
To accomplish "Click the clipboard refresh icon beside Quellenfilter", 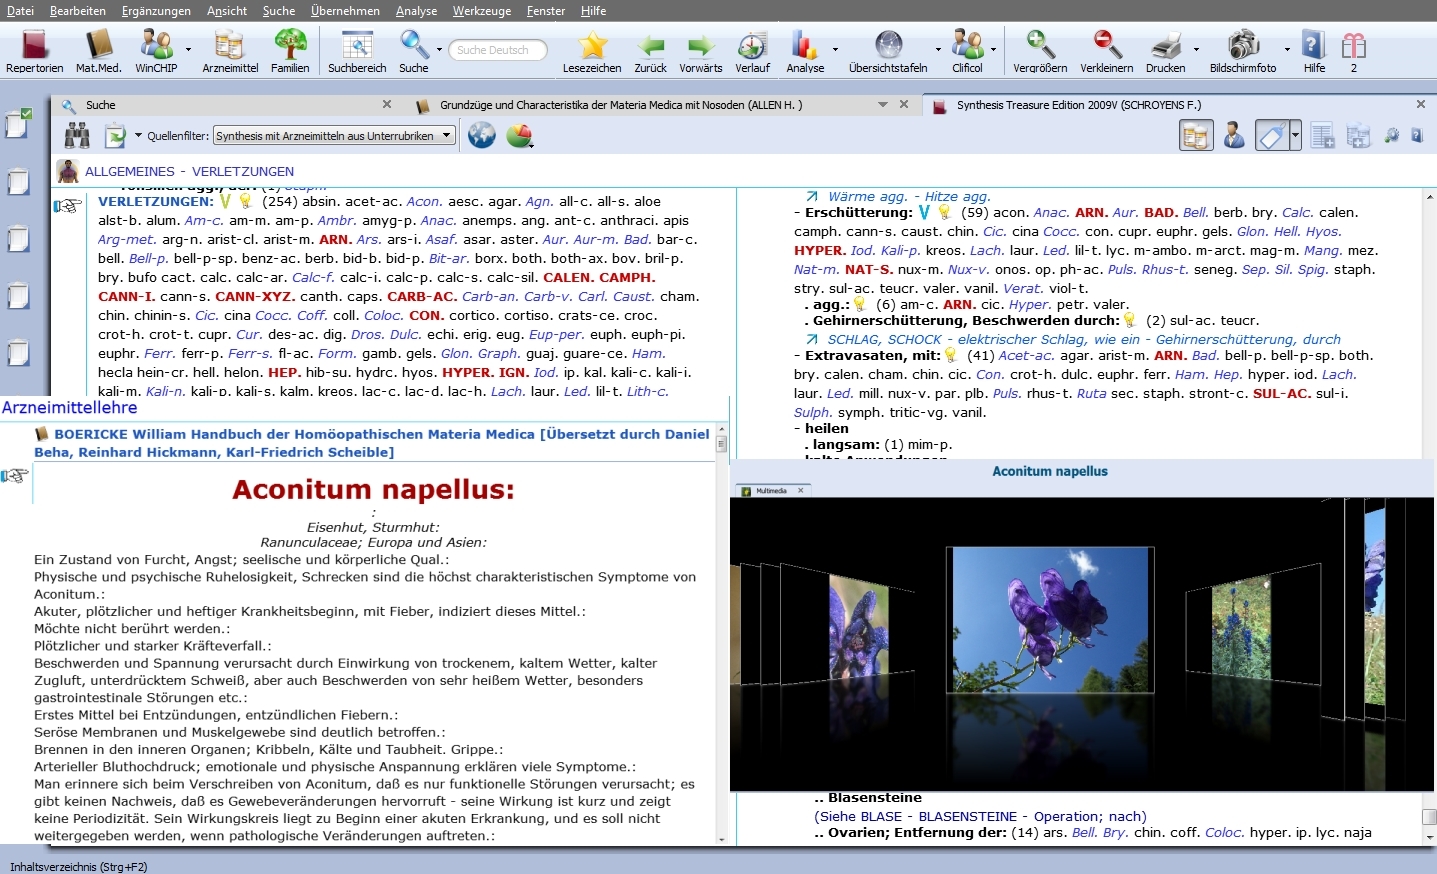I will coord(116,135).
